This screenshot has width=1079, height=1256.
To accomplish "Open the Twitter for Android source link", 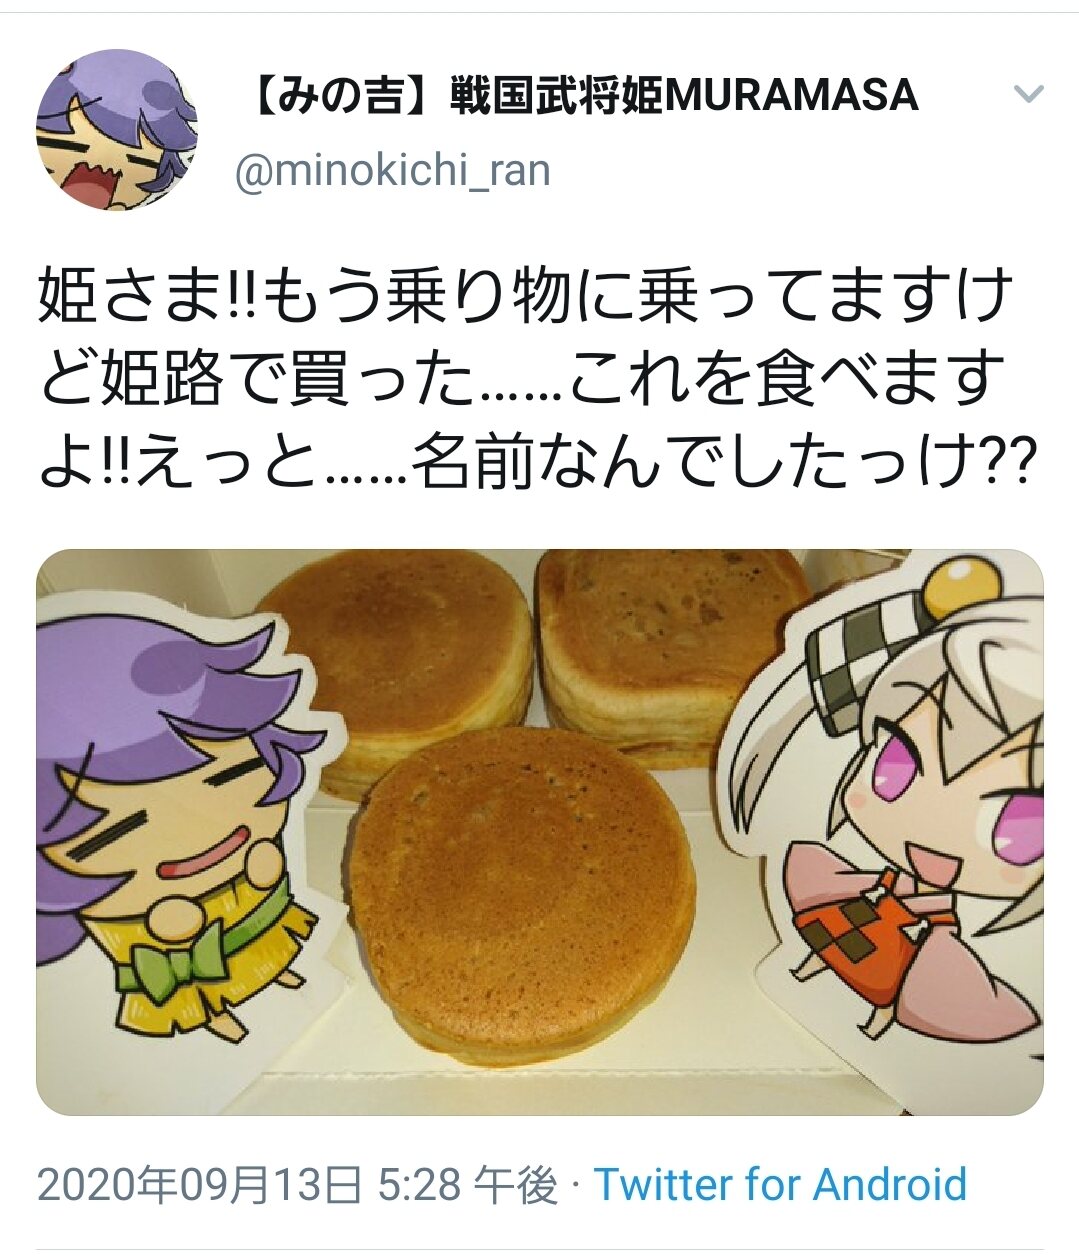I will point(781,1185).
